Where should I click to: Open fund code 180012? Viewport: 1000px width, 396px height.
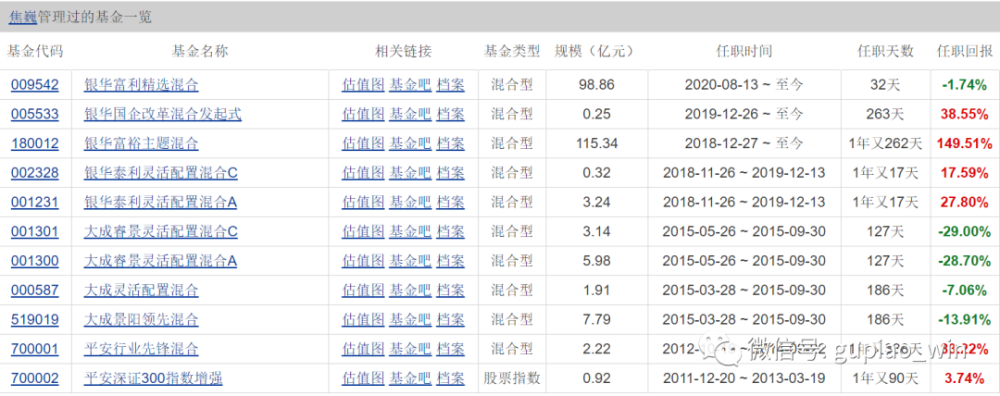34,143
